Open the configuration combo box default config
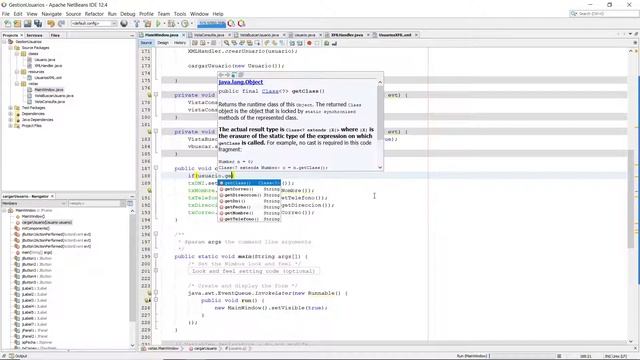 point(94,24)
